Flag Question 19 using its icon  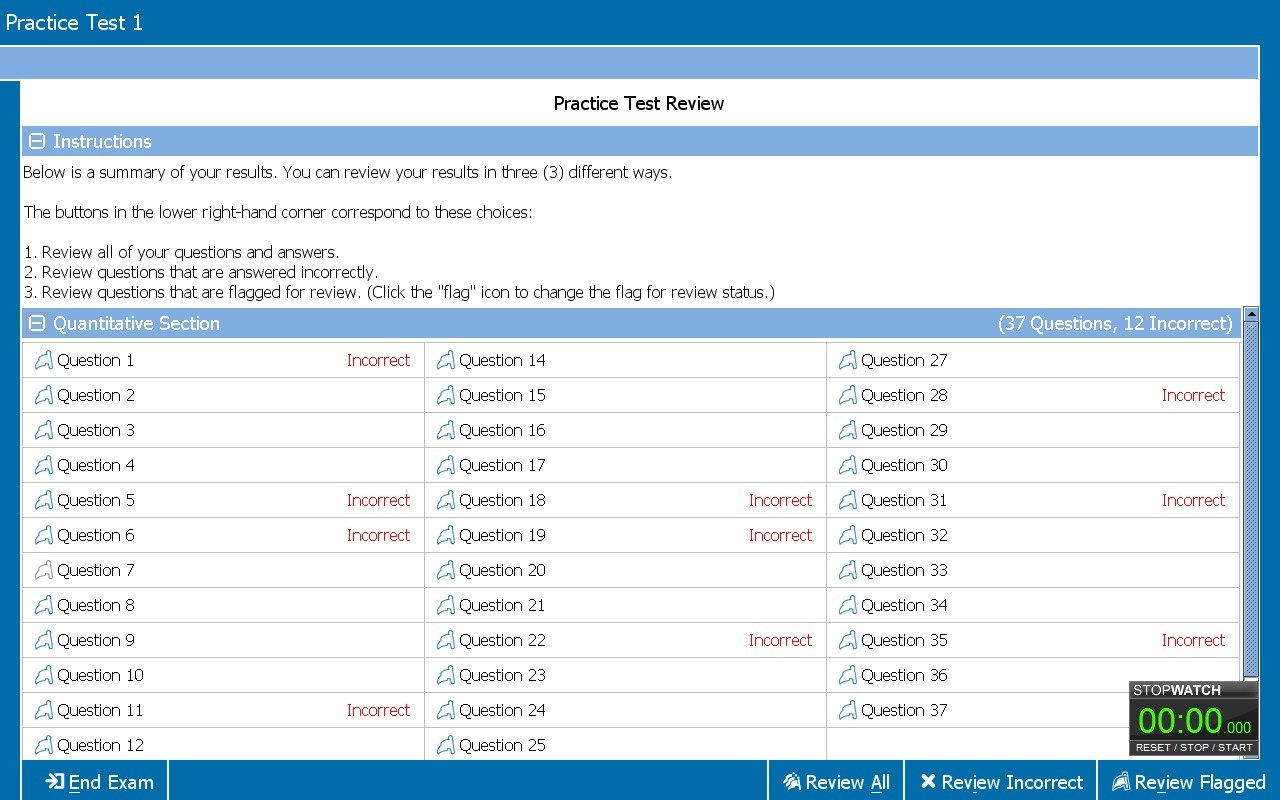coord(445,535)
